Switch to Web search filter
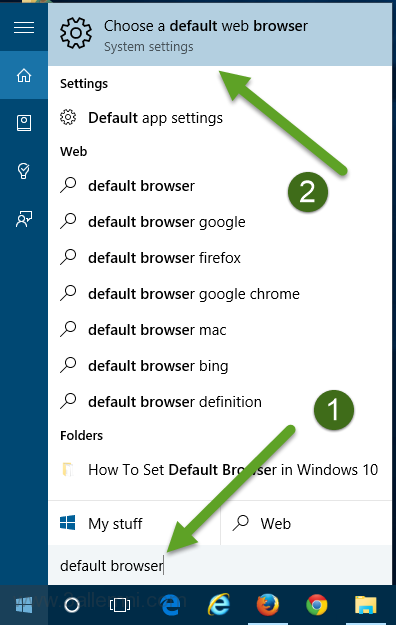The height and width of the screenshot is (625, 396). [306, 523]
